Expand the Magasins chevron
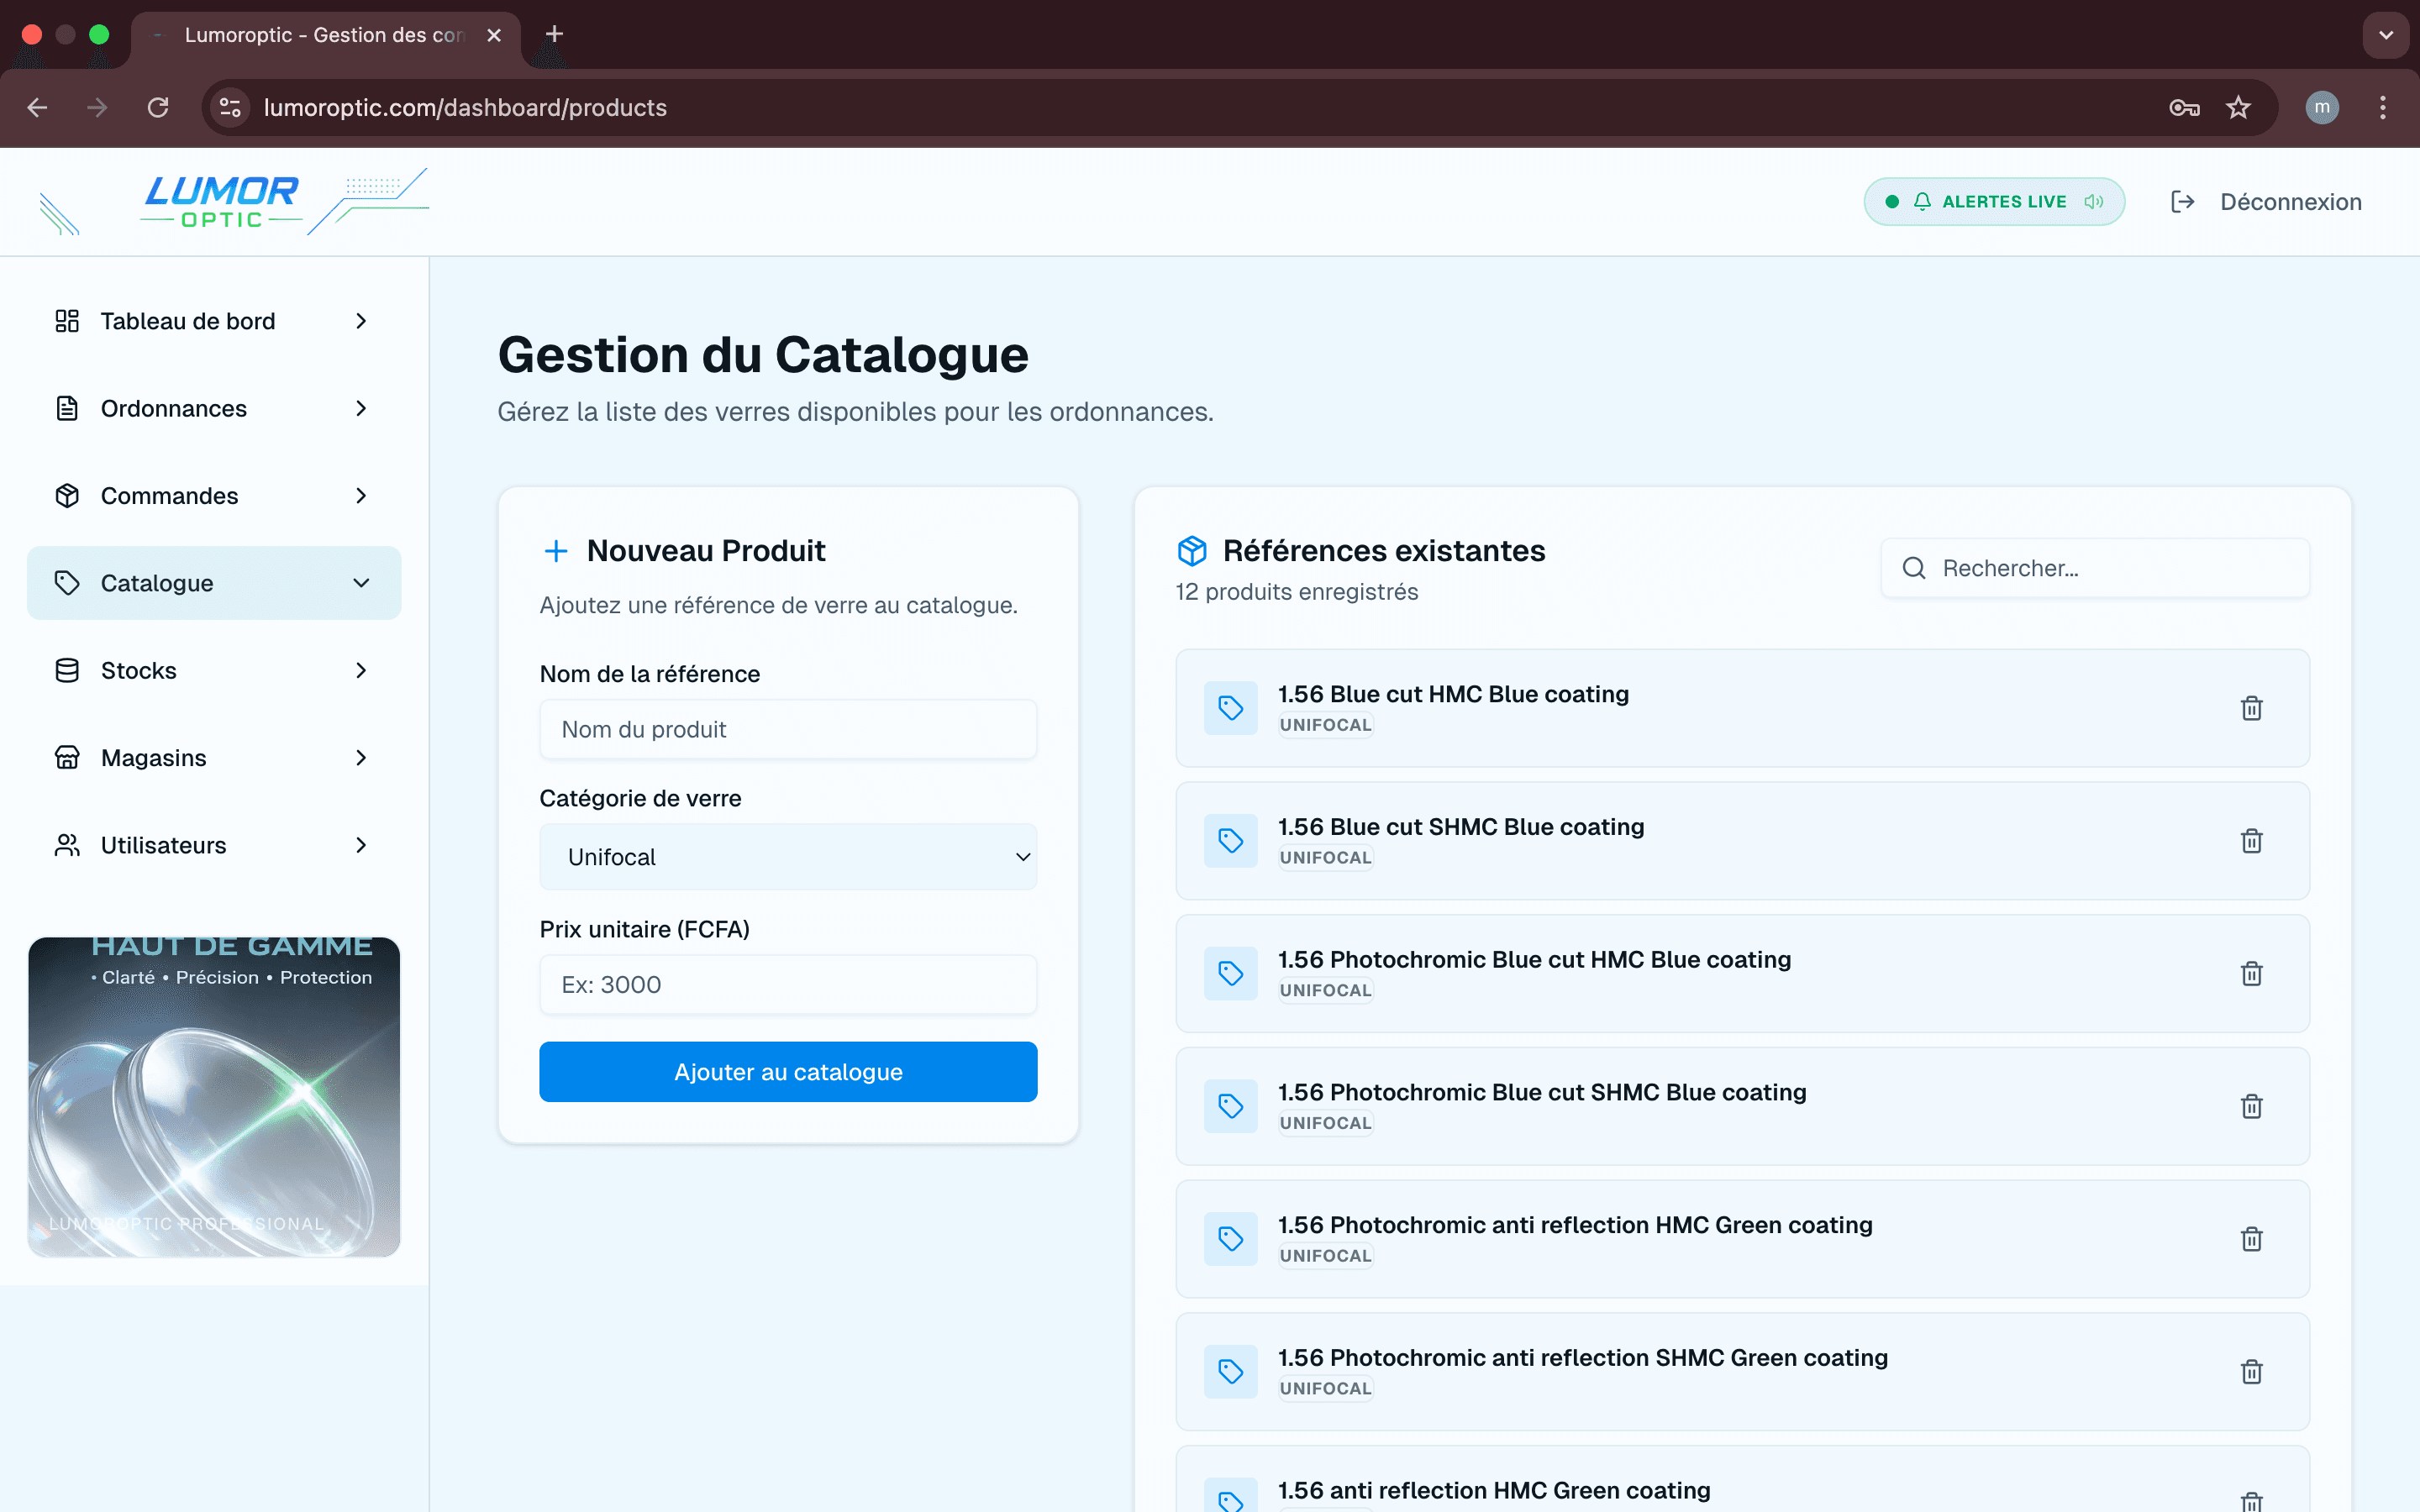2420x1512 pixels. click(x=362, y=758)
